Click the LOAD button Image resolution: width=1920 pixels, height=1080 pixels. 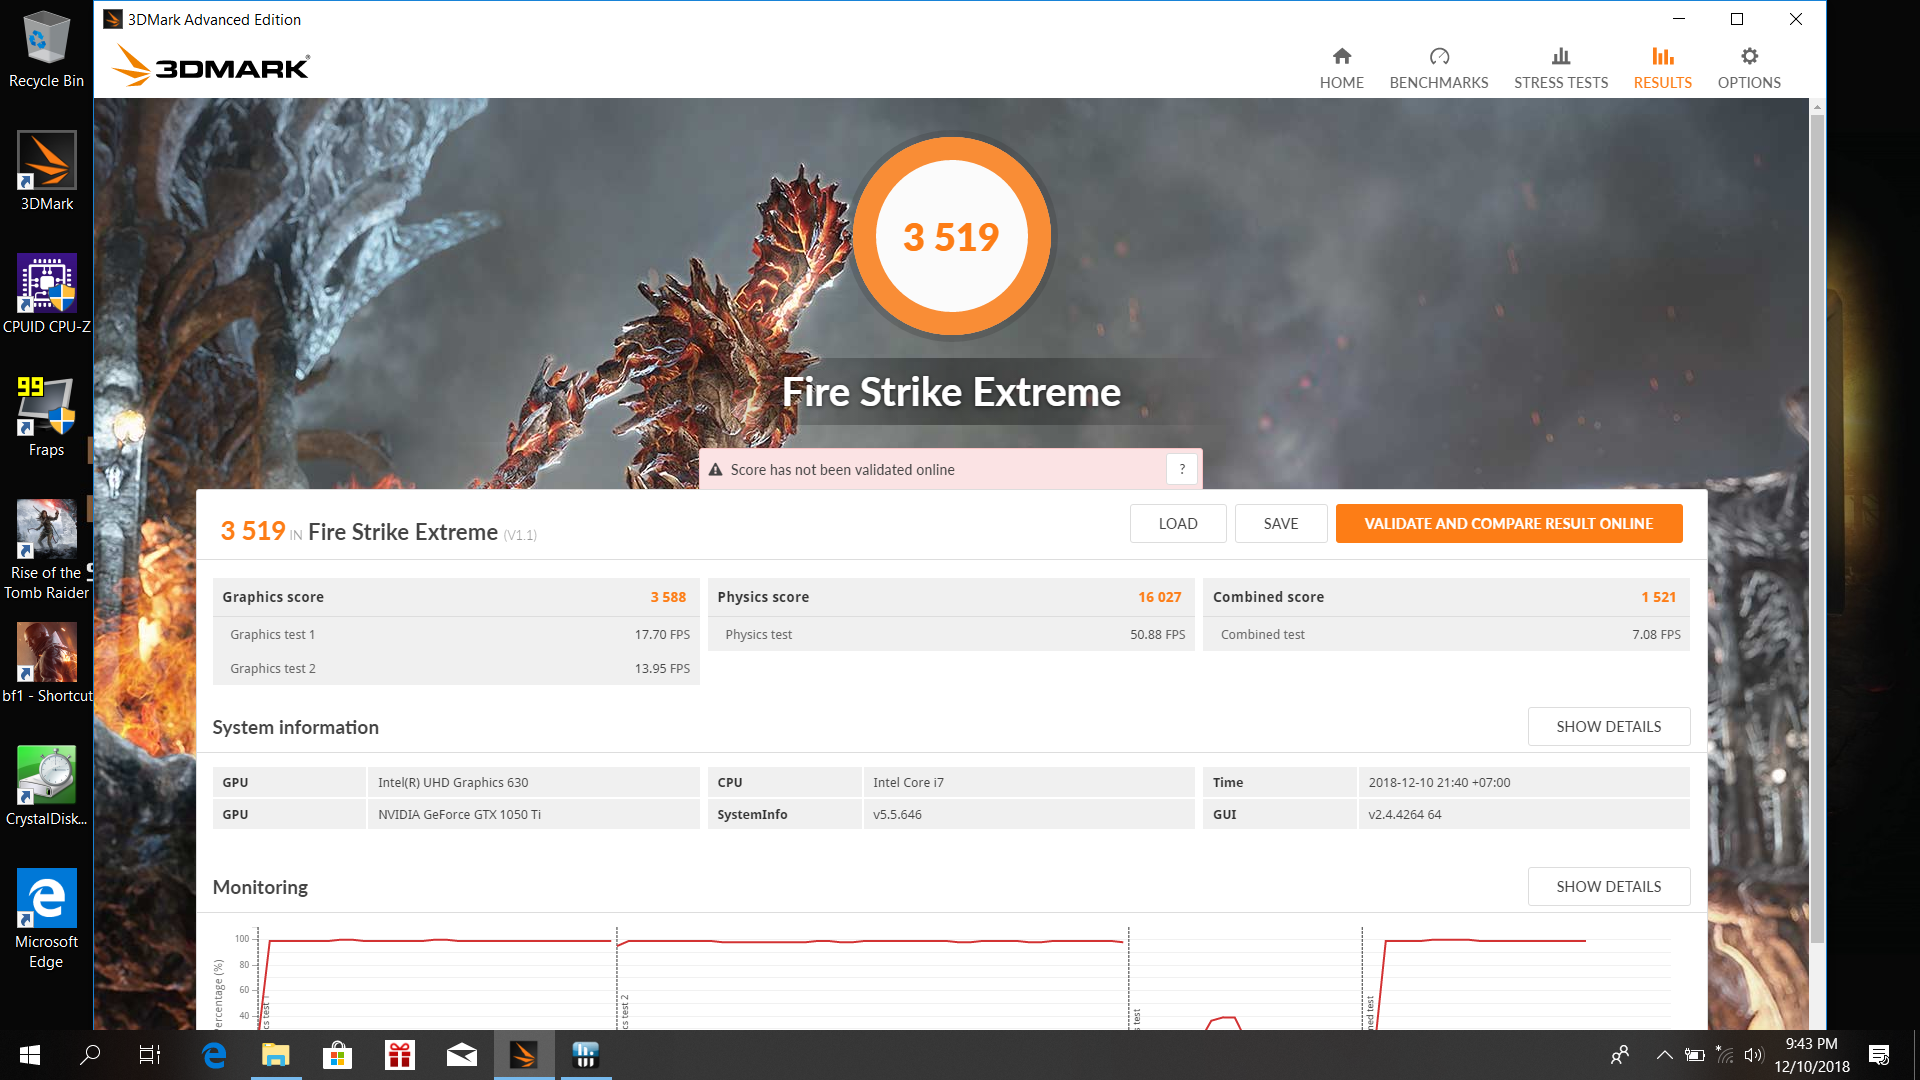click(x=1178, y=523)
